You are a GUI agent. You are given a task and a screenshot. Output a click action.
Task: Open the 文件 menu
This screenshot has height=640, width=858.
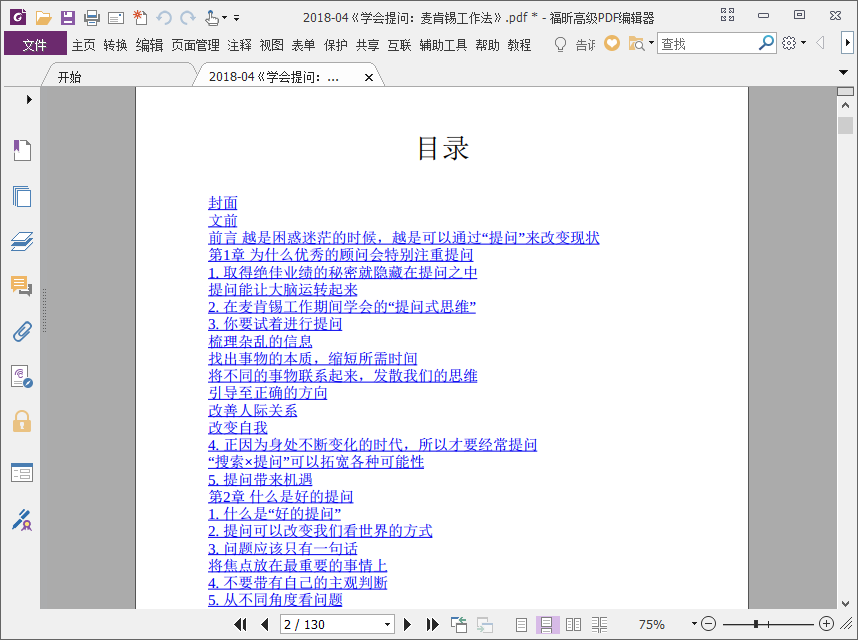click(35, 45)
